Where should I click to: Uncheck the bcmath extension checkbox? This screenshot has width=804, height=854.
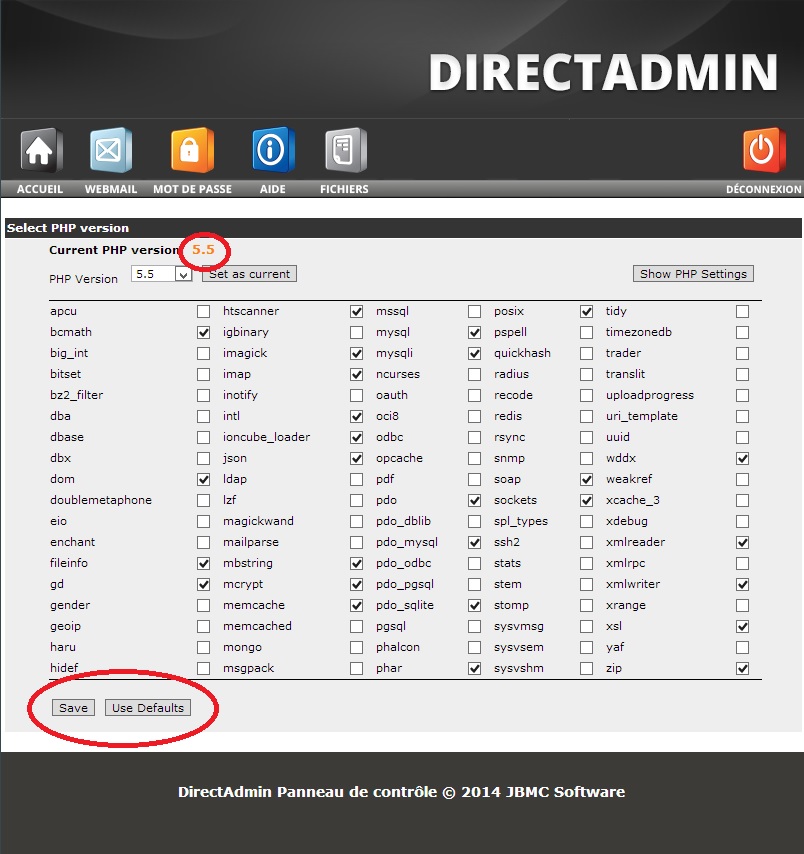point(203,332)
